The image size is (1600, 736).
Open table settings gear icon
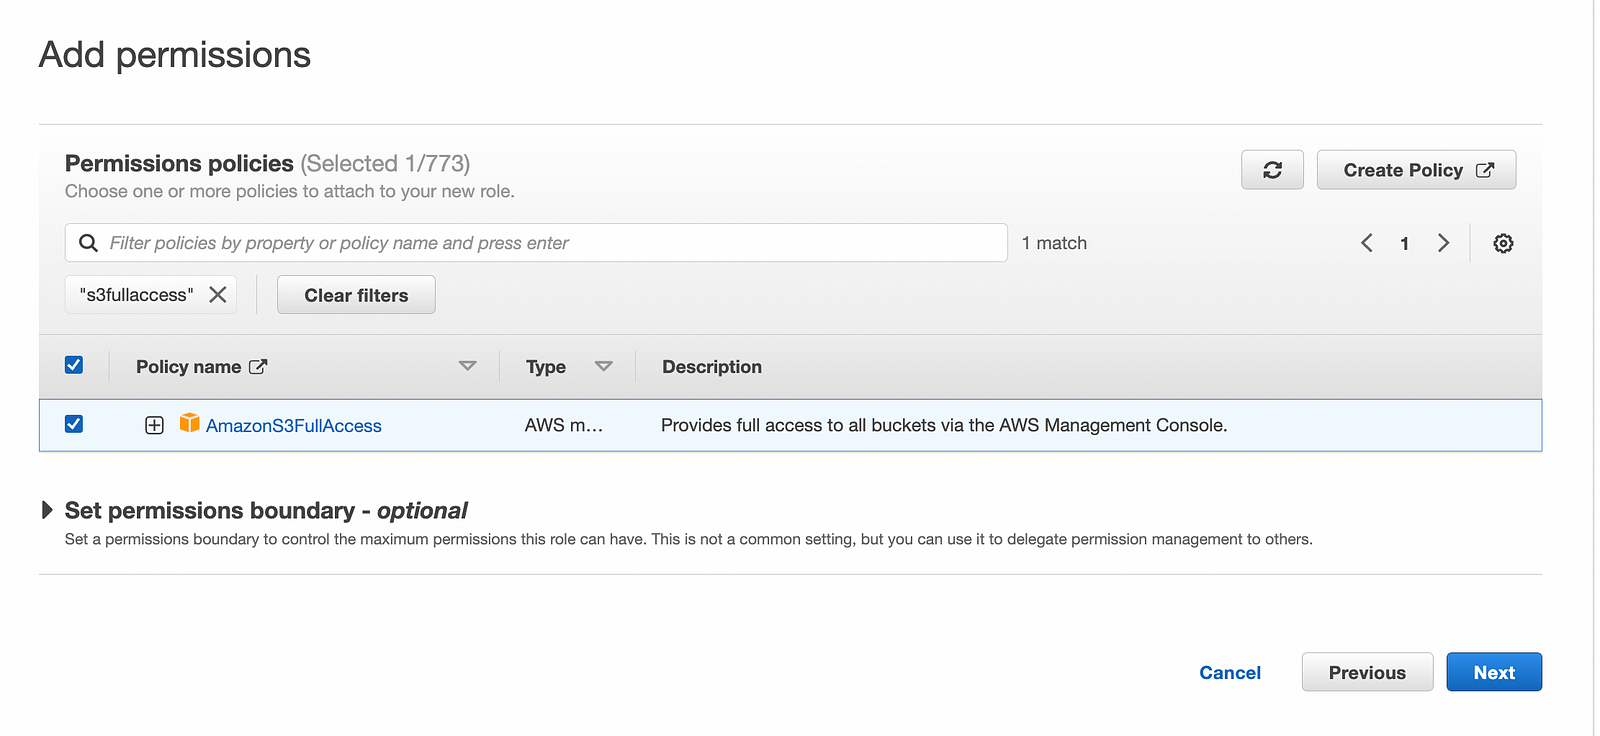[x=1503, y=243]
